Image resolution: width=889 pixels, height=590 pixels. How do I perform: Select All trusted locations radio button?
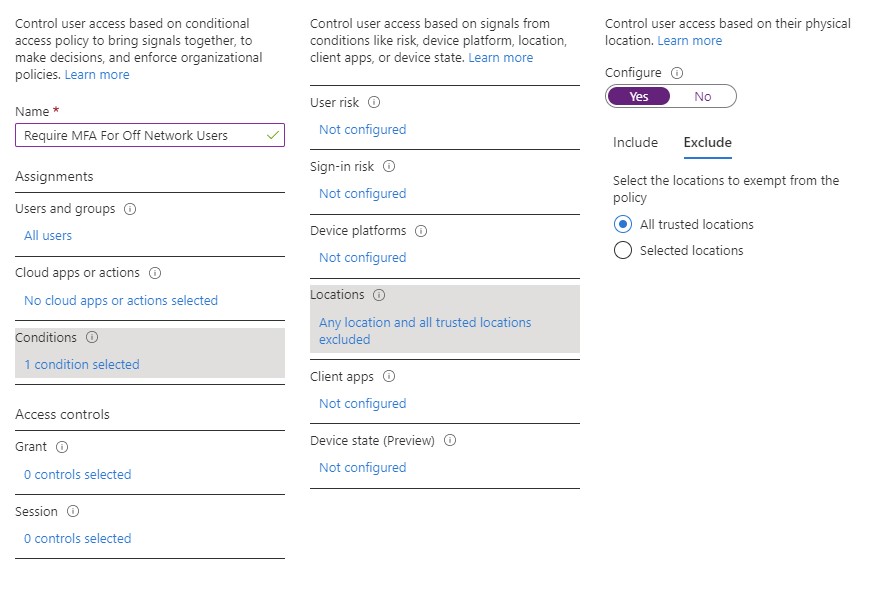(623, 224)
